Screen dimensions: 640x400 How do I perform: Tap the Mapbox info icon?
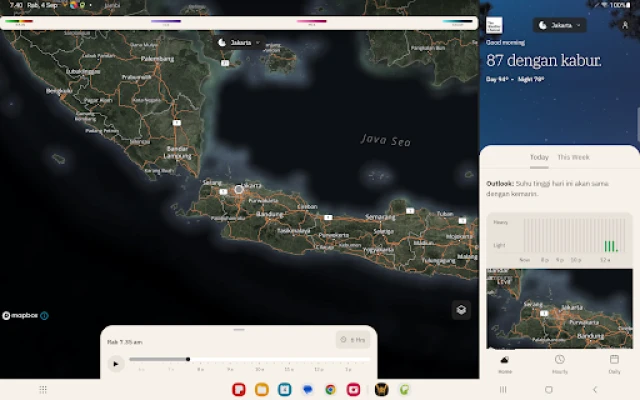44,315
